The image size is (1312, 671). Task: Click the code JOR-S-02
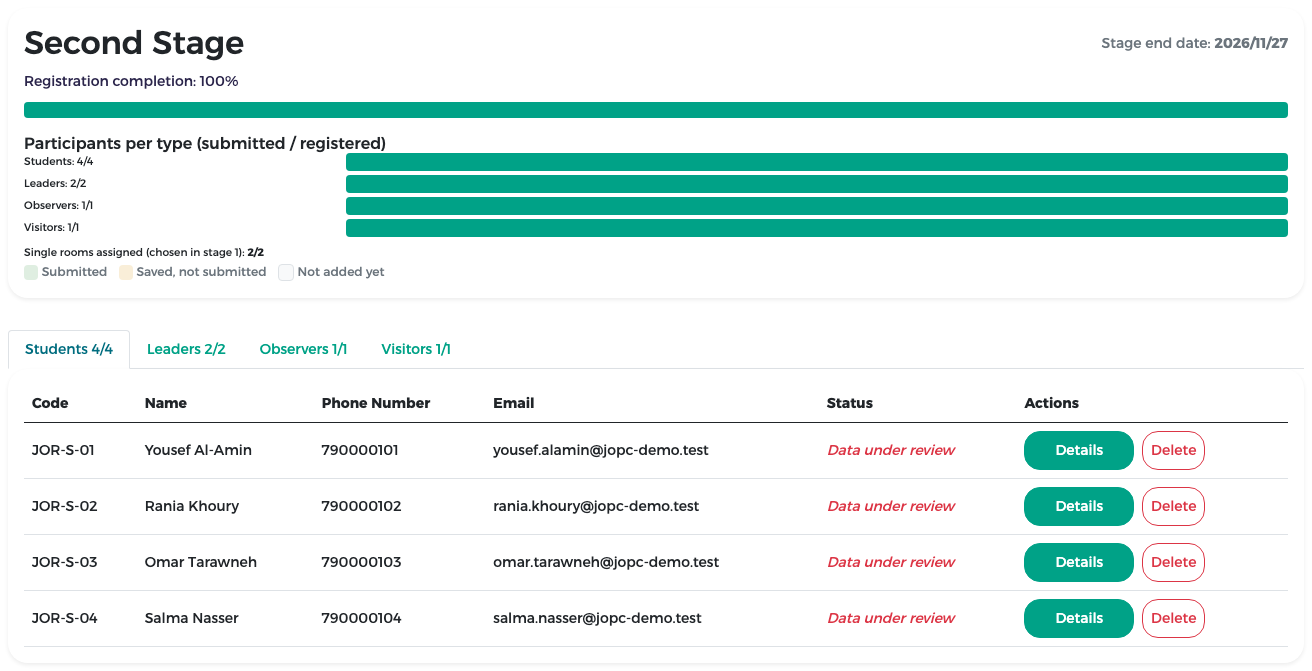[65, 506]
